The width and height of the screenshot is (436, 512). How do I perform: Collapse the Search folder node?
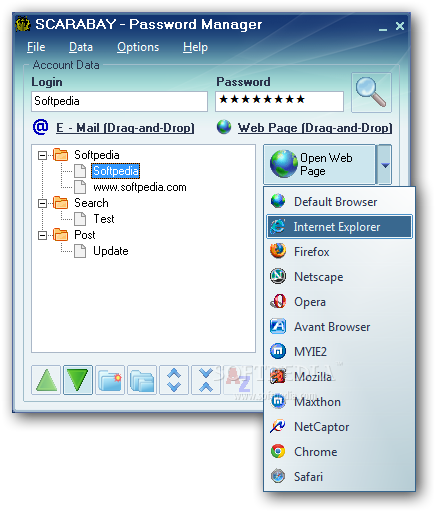click(42, 203)
